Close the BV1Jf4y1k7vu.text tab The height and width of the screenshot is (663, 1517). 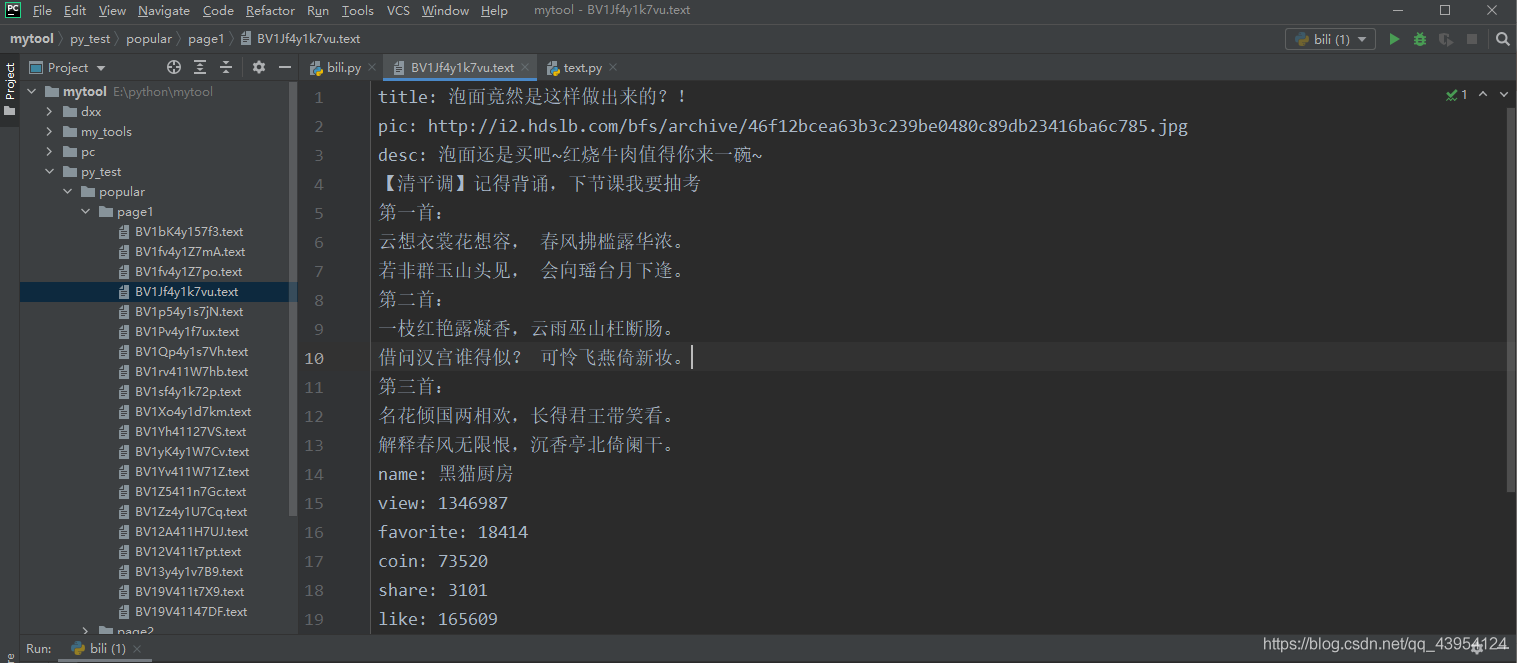525,68
